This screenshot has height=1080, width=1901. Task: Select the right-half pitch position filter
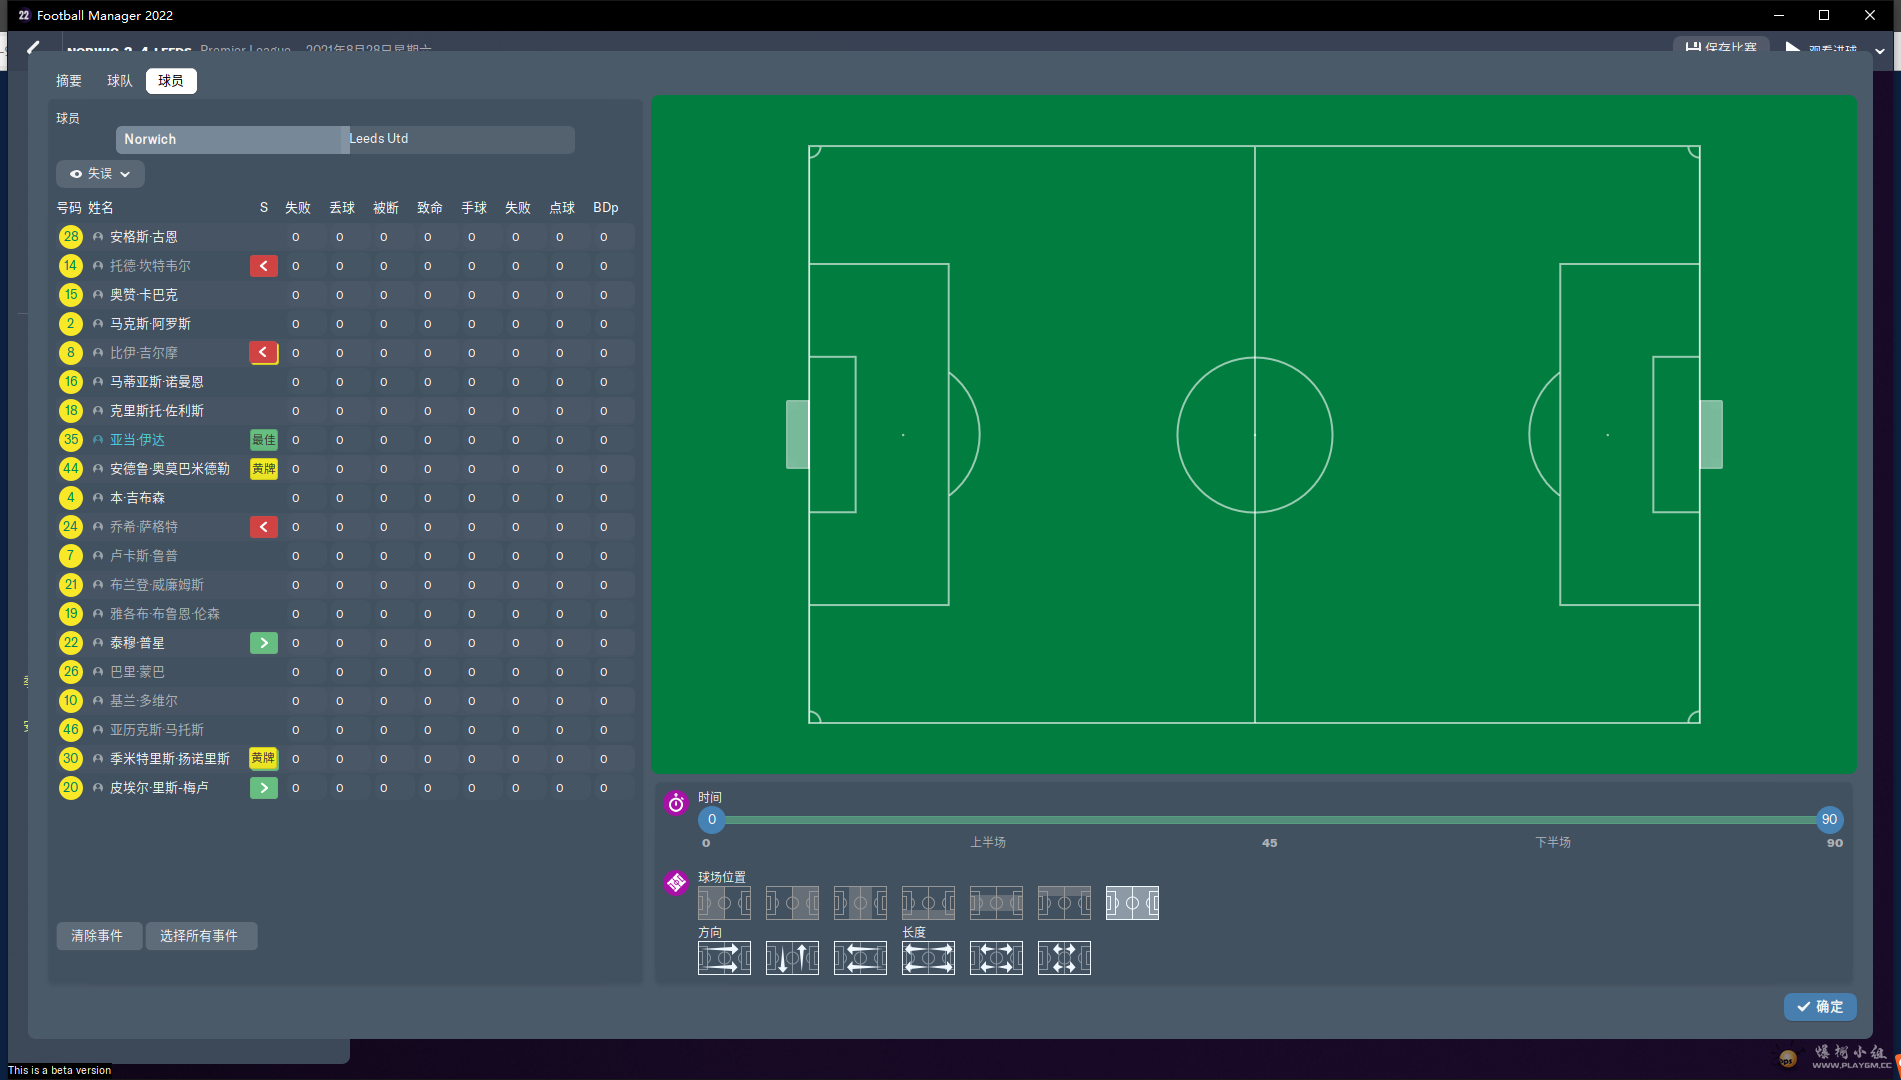point(792,903)
